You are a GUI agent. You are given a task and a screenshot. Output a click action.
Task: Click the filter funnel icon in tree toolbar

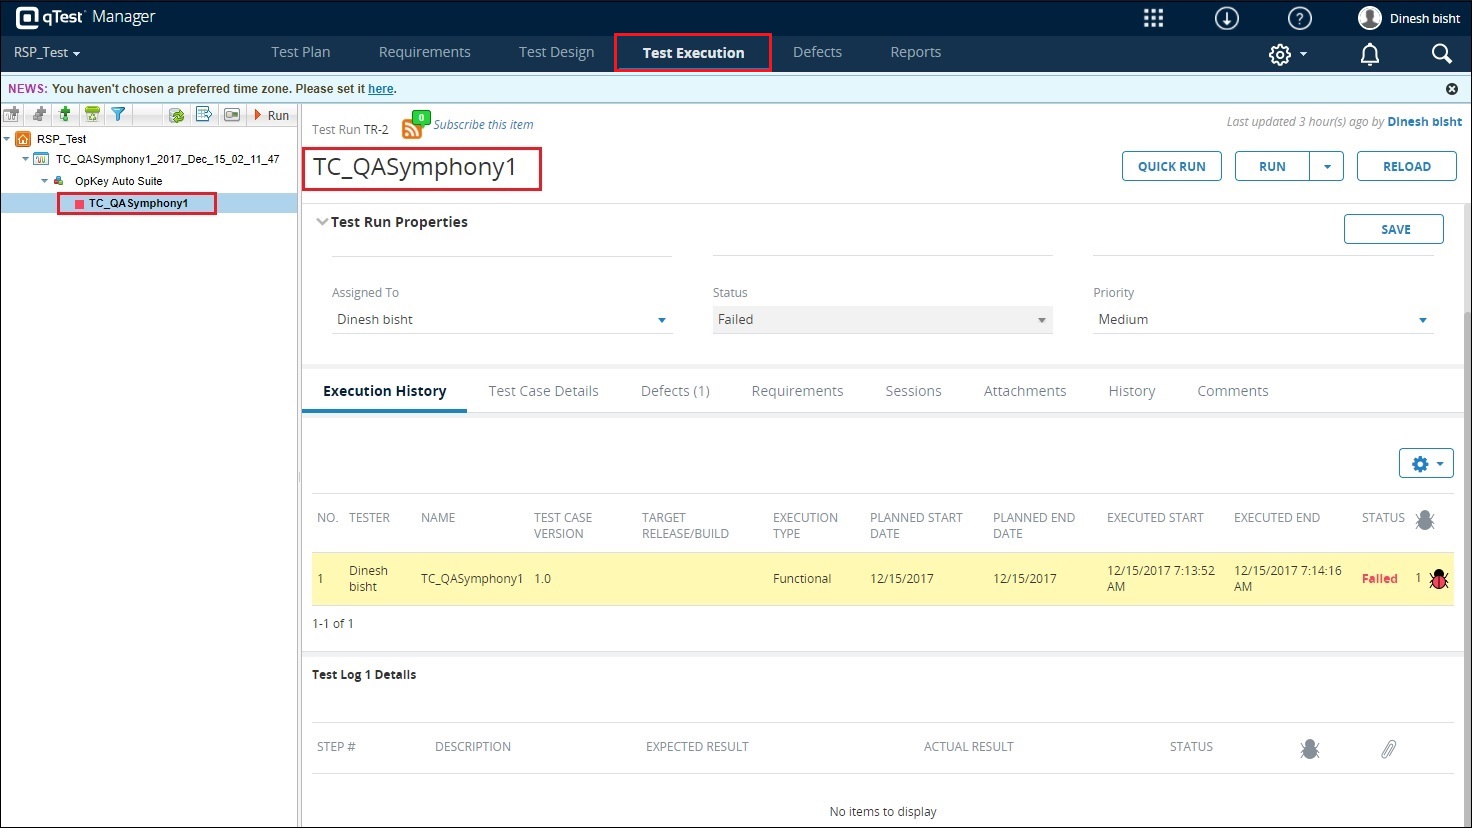click(118, 115)
